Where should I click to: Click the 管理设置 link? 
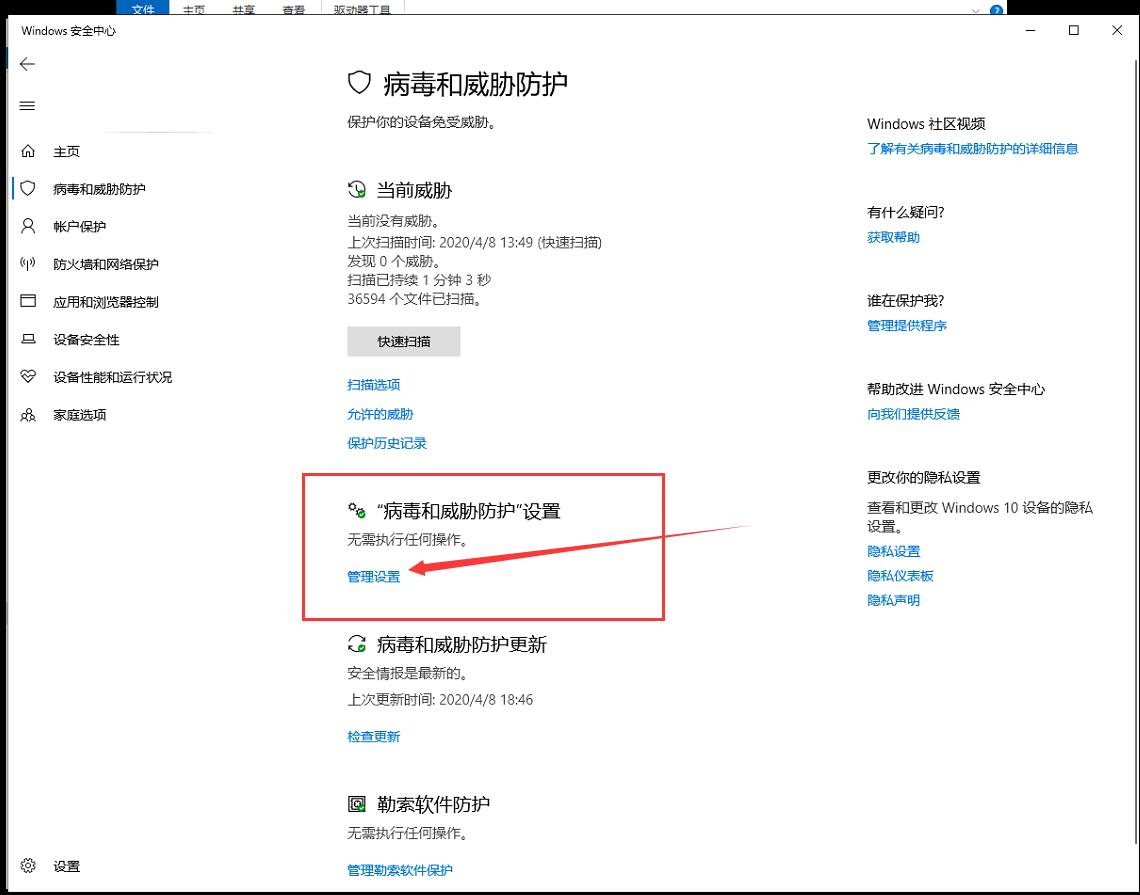[x=374, y=577]
